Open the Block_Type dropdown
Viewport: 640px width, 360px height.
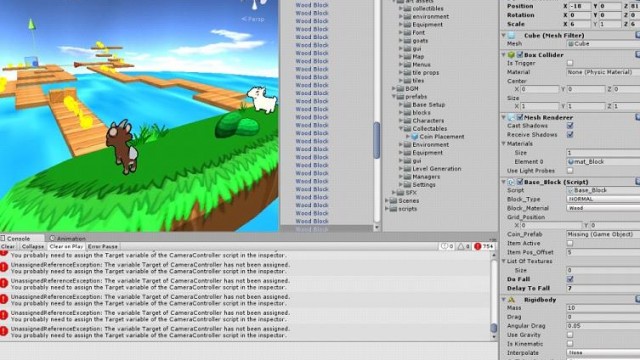(x=603, y=199)
